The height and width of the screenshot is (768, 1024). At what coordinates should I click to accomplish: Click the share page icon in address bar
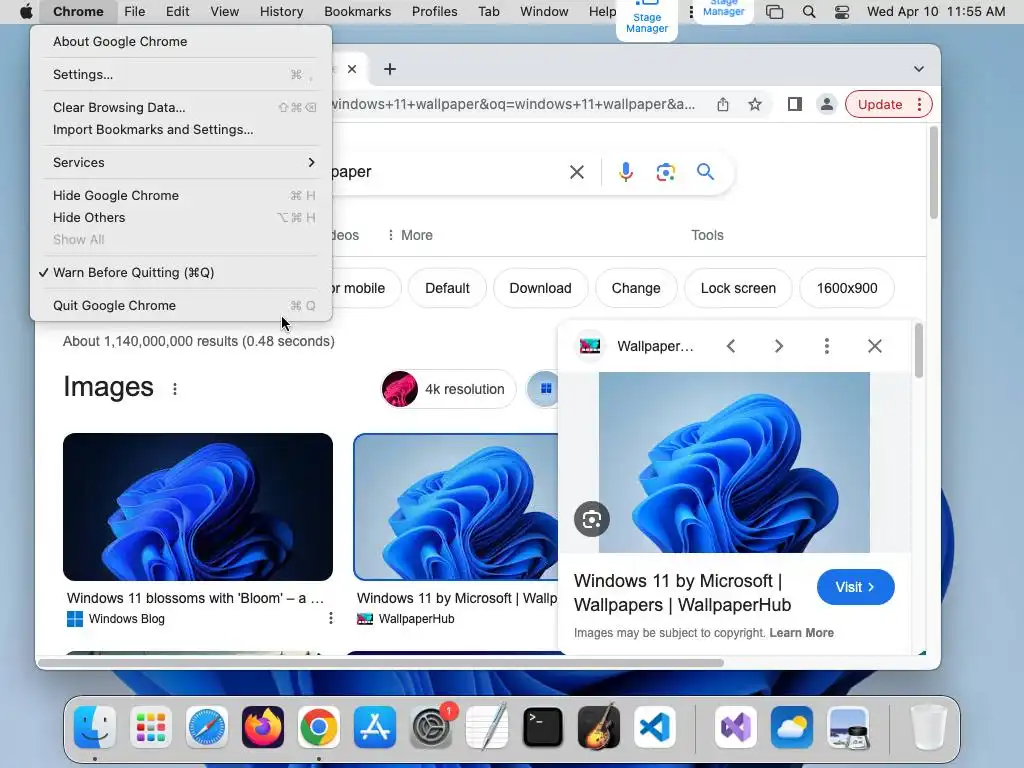pos(722,104)
